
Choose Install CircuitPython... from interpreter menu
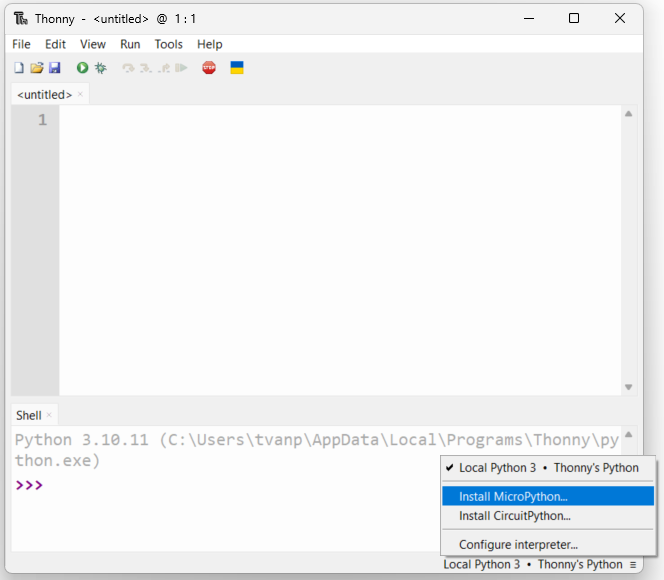(548, 516)
